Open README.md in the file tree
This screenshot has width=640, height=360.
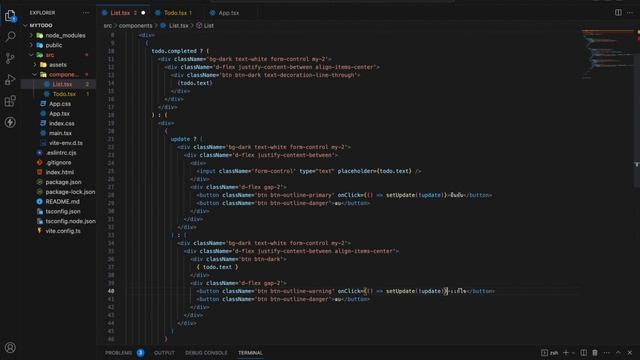click(x=58, y=202)
